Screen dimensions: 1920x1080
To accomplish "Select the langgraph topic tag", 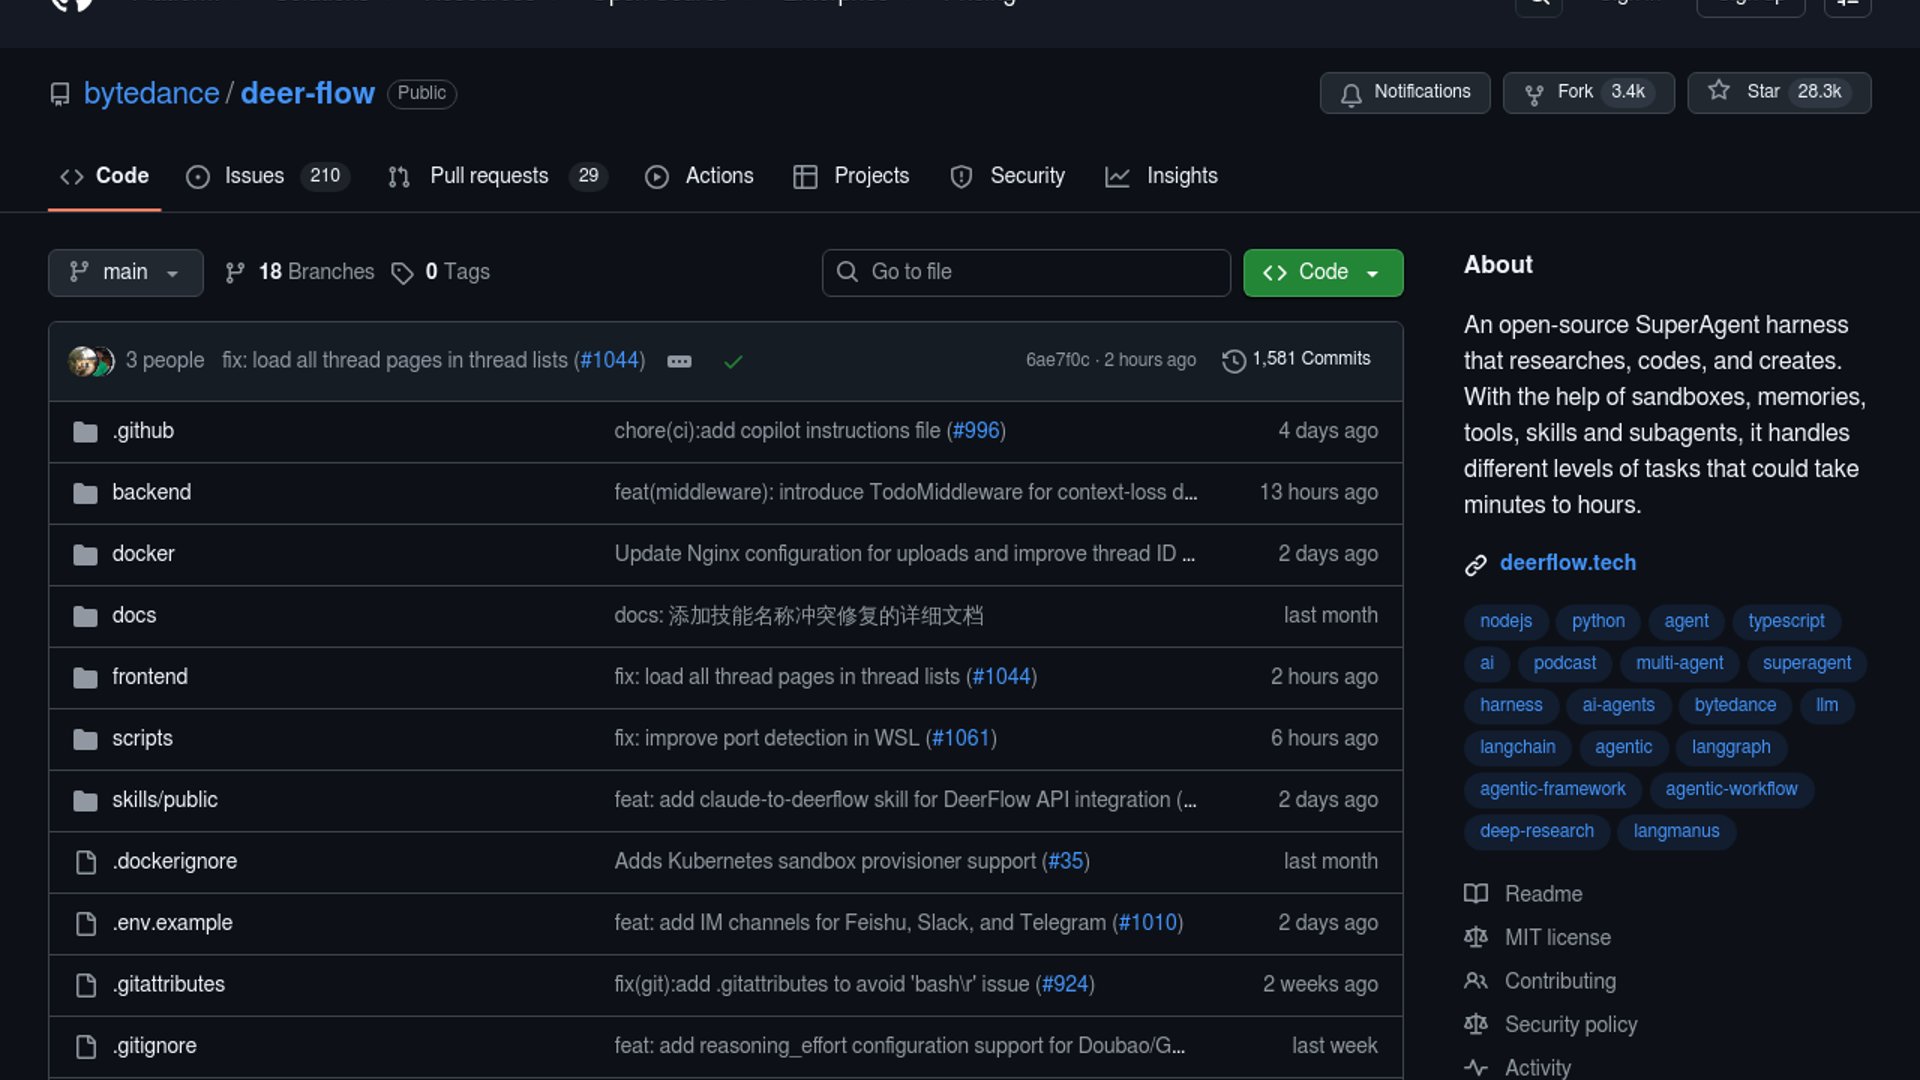I will coord(1730,747).
